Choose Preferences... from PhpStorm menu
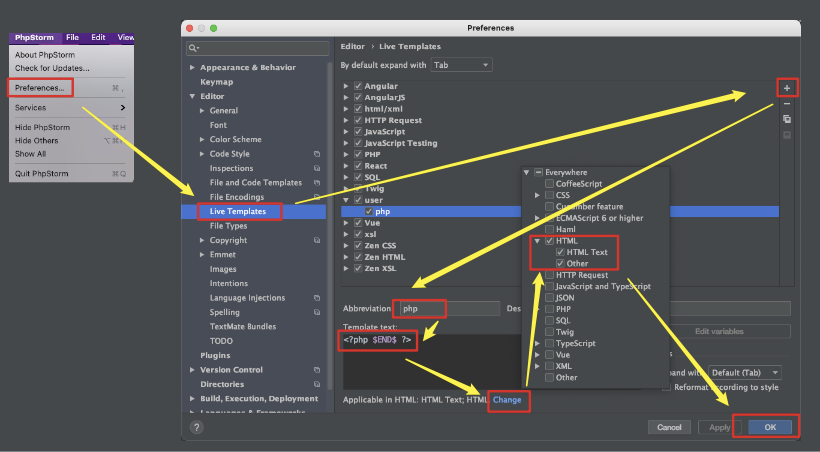 [x=40, y=88]
